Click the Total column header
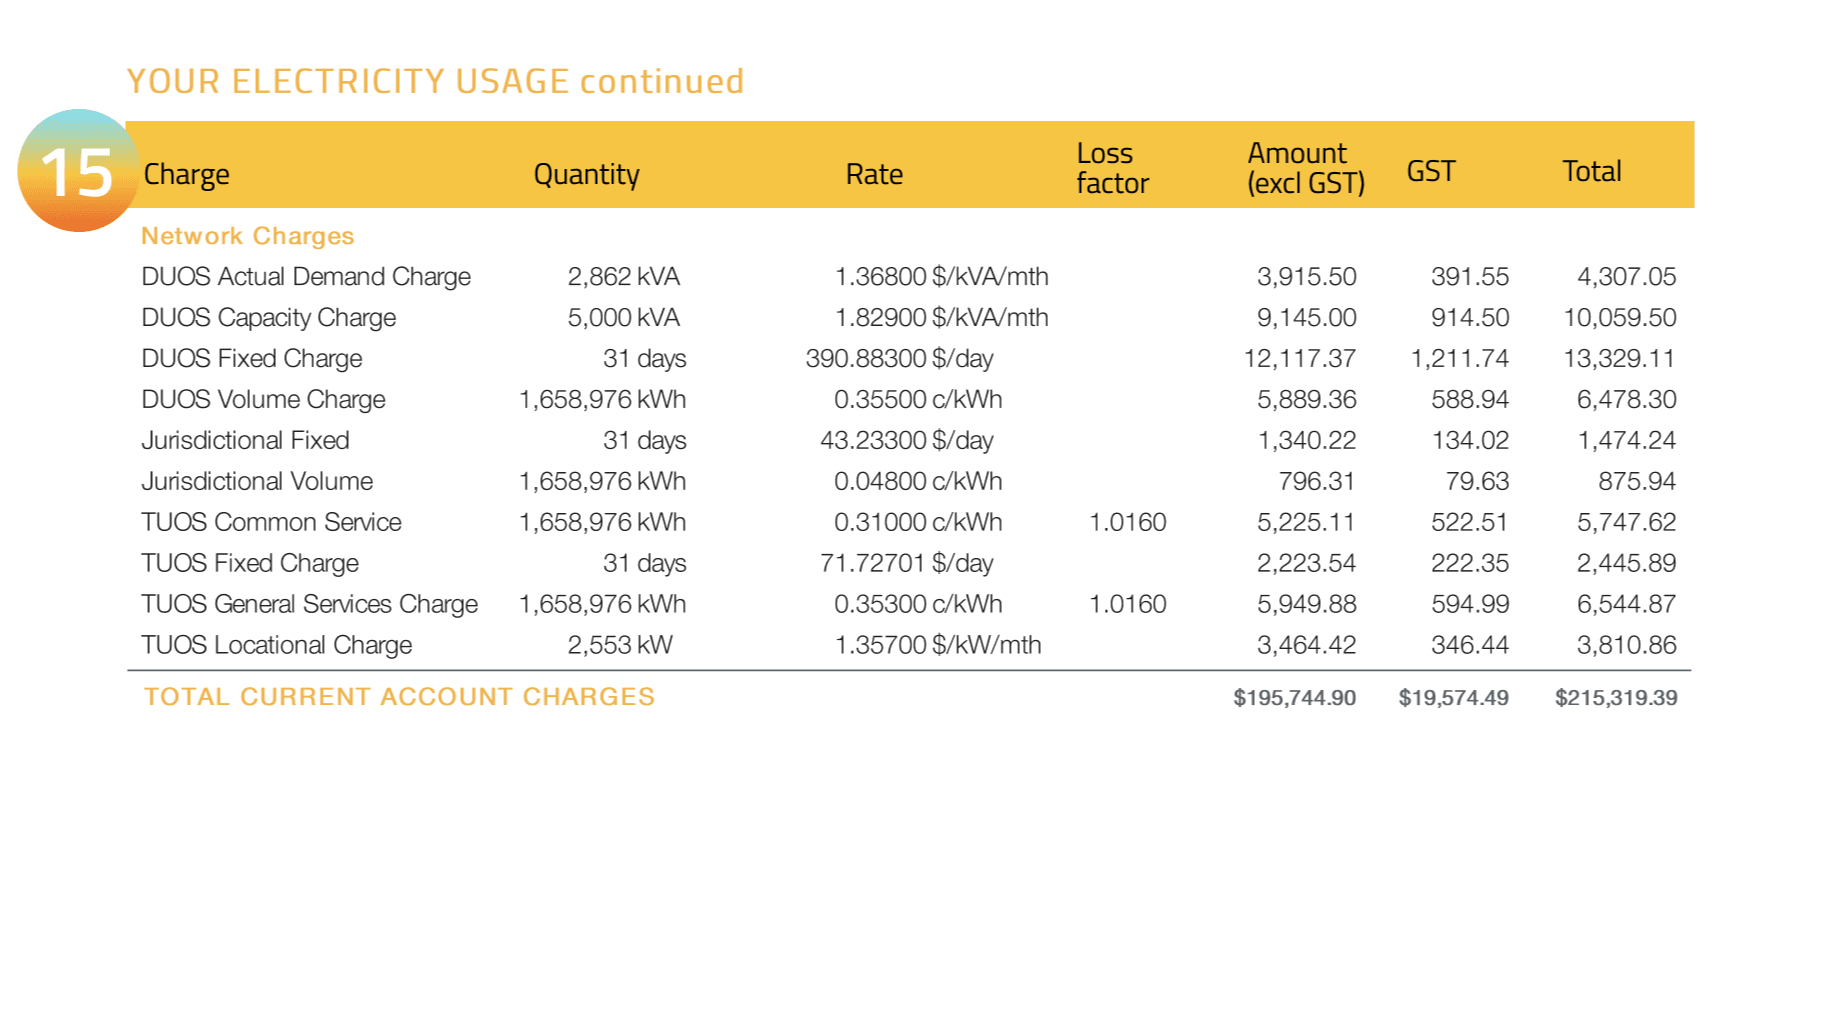This screenshot has width=1821, height=1024. pos(1592,171)
